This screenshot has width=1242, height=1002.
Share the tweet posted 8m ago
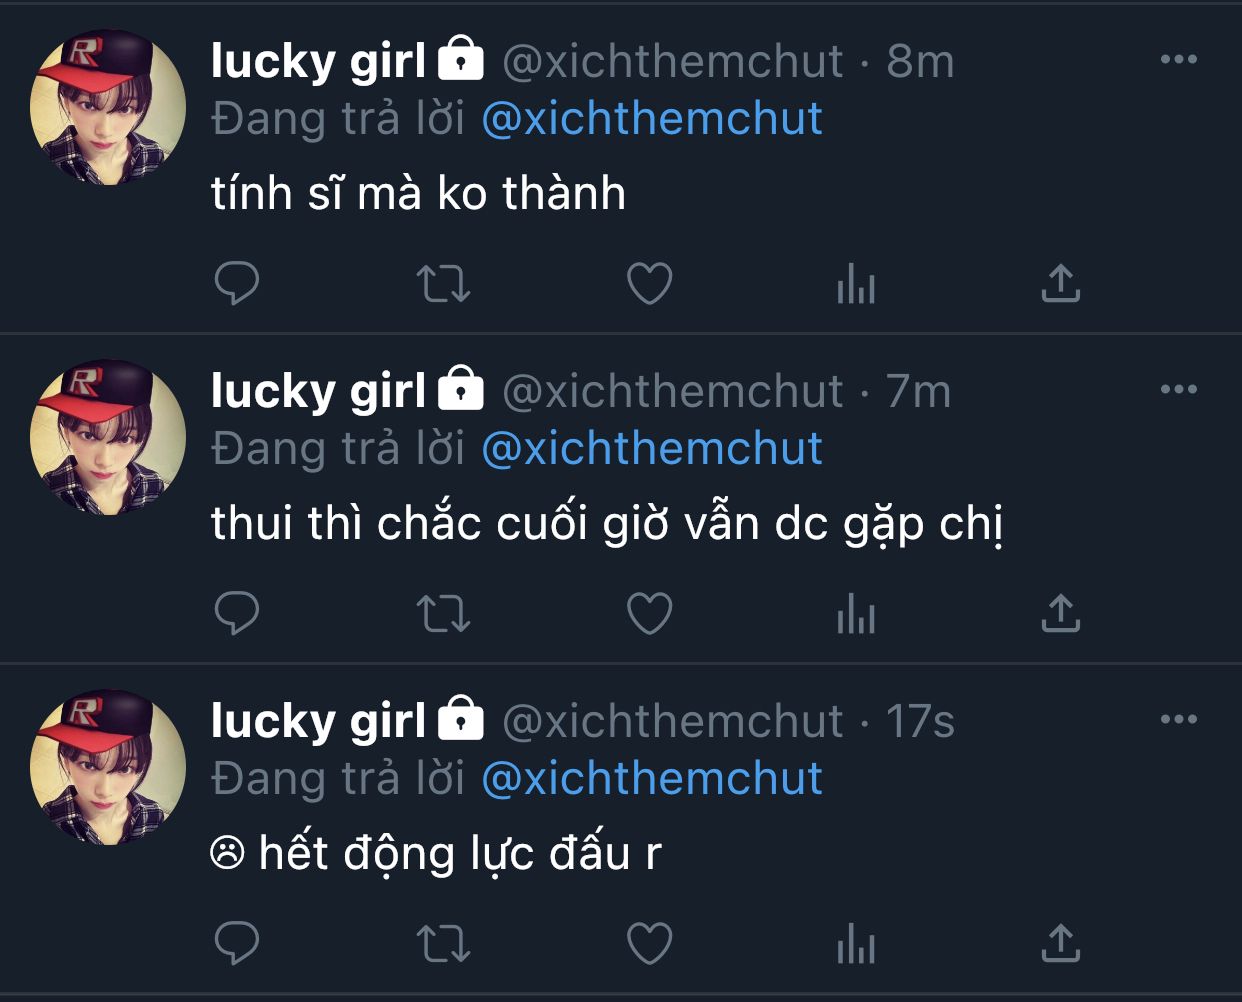pos(1061,284)
